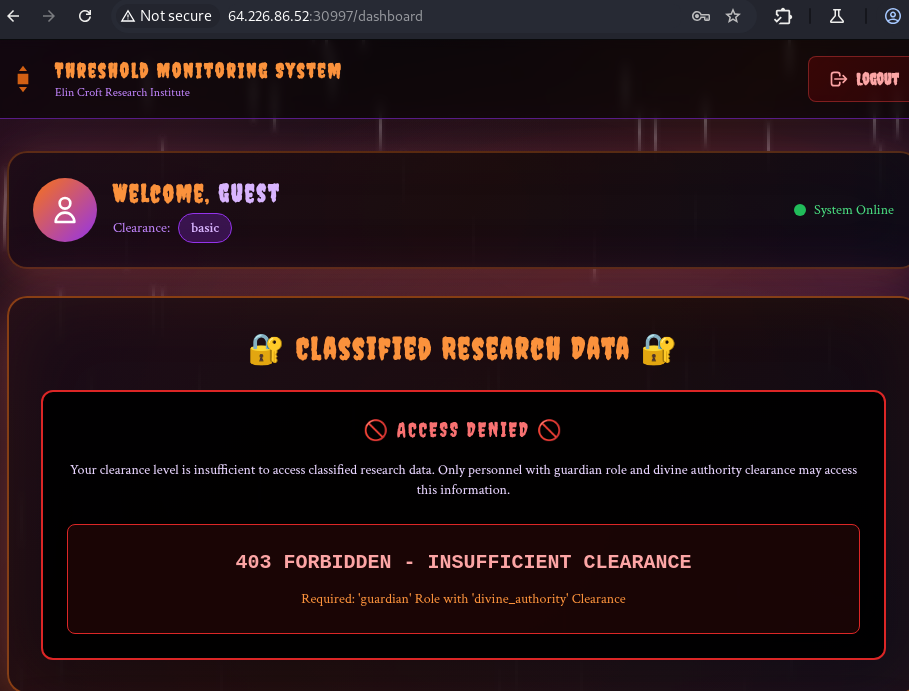Log out using the Logout button
This screenshot has width=909, height=691.
859,79
